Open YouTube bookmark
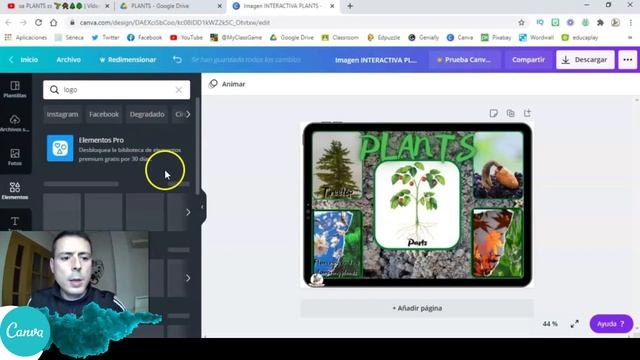This screenshot has width=640, height=360. [x=186, y=38]
